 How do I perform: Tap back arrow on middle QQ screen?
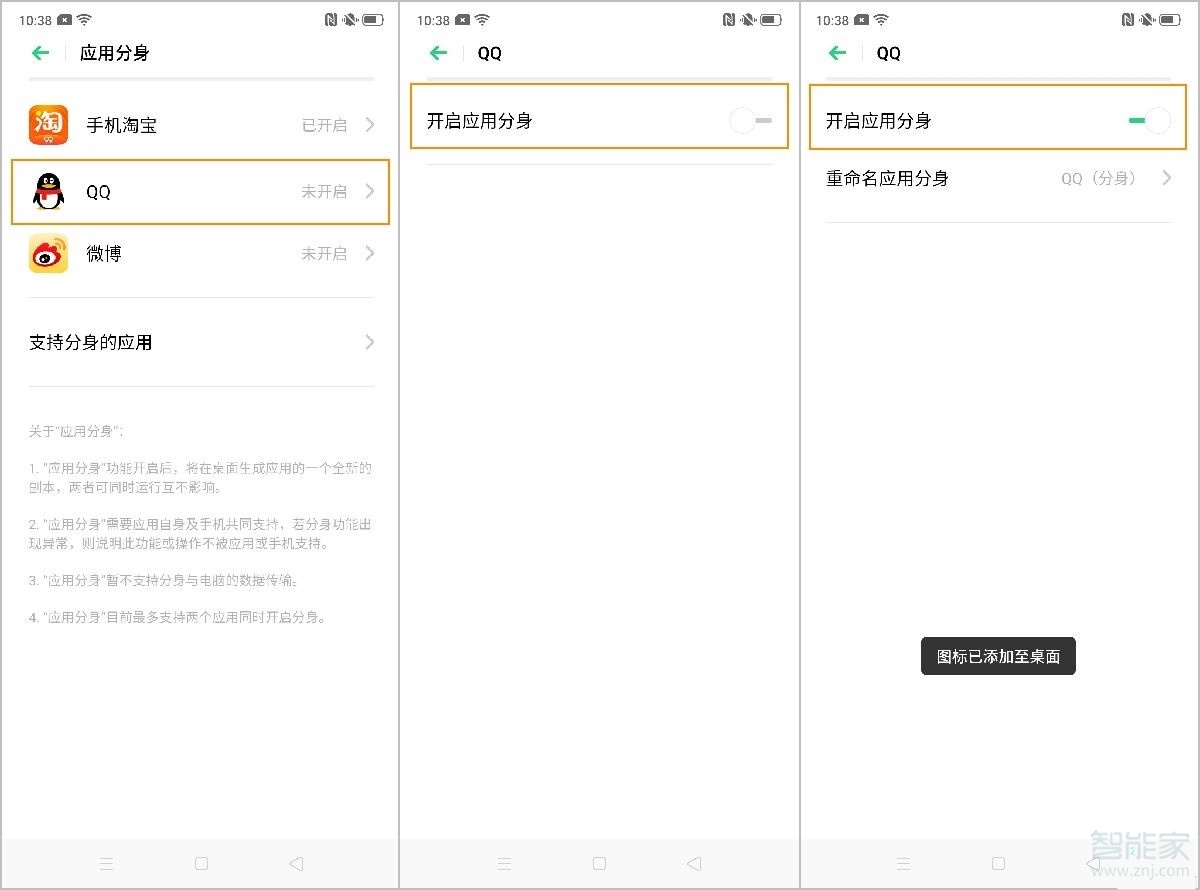[x=437, y=53]
